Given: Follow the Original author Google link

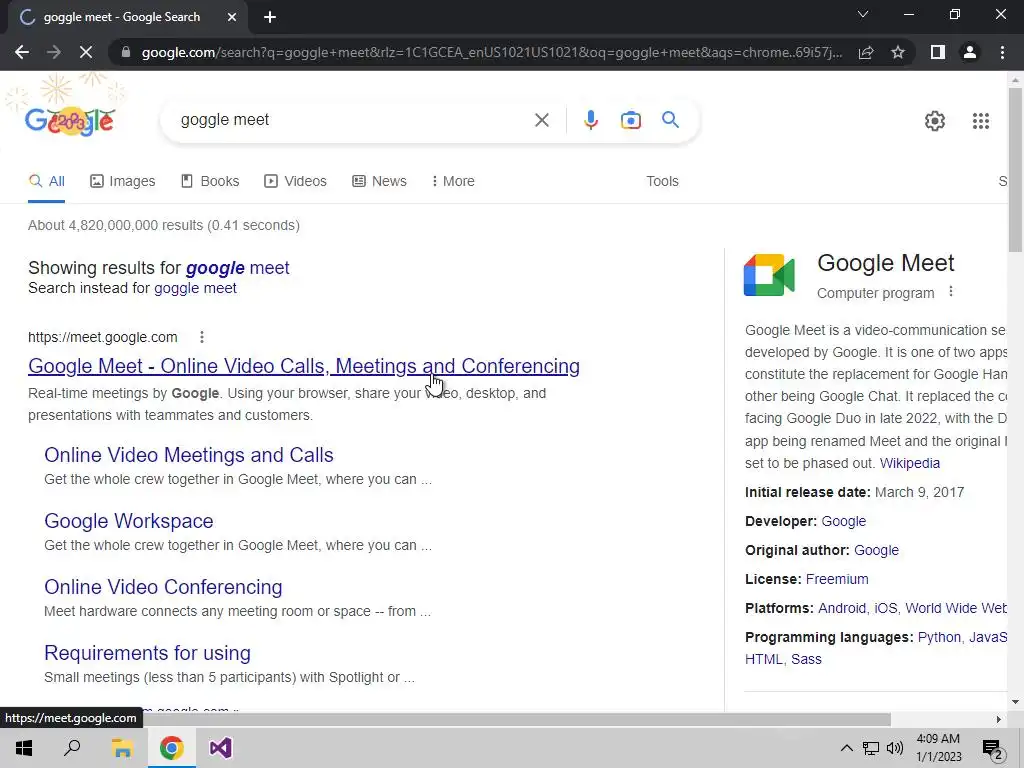Looking at the screenshot, I should point(876,551).
